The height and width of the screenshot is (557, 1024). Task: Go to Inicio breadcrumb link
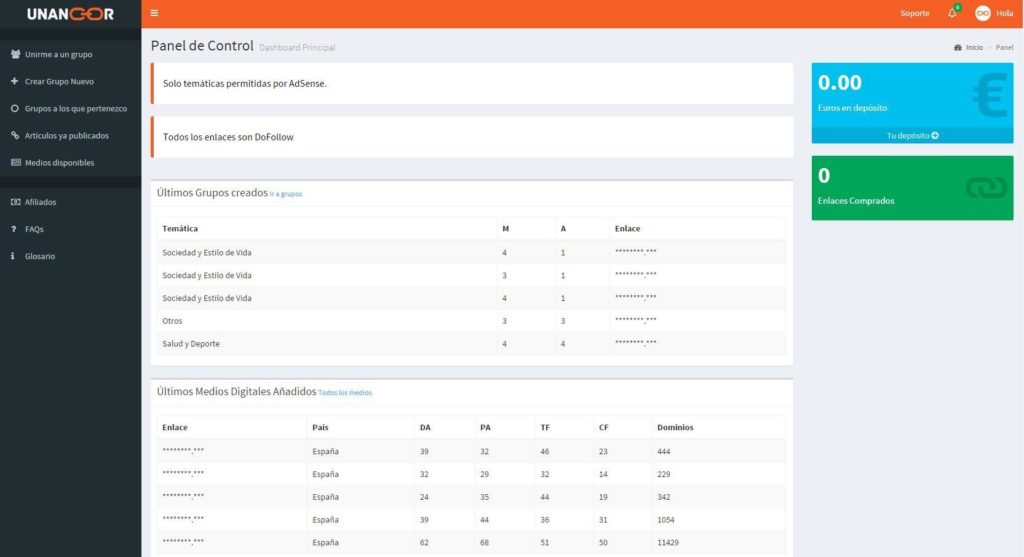pyautogui.click(x=974, y=48)
